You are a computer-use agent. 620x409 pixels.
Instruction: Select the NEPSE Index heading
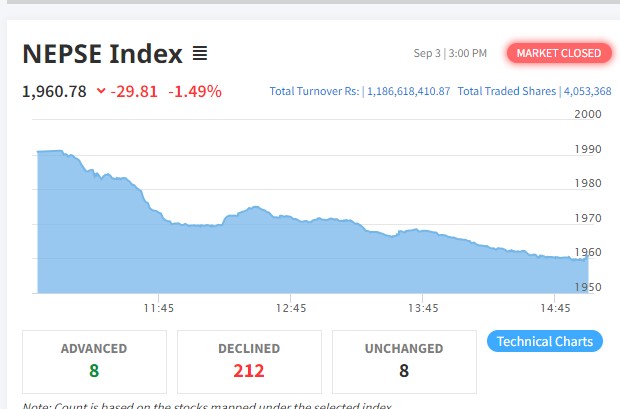[102, 53]
